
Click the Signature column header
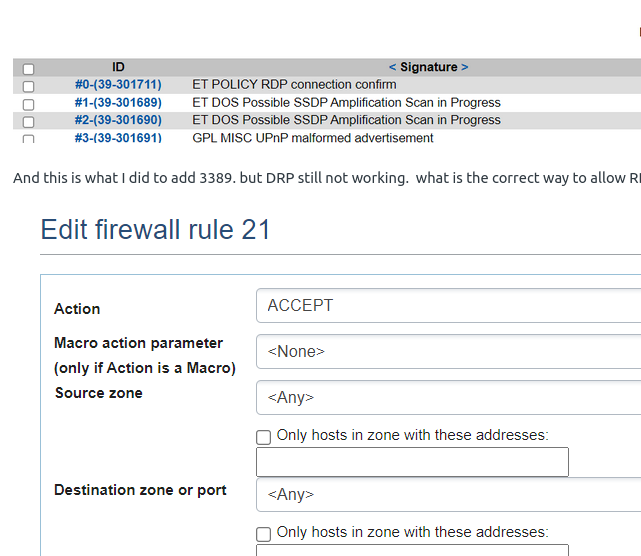coord(429,67)
